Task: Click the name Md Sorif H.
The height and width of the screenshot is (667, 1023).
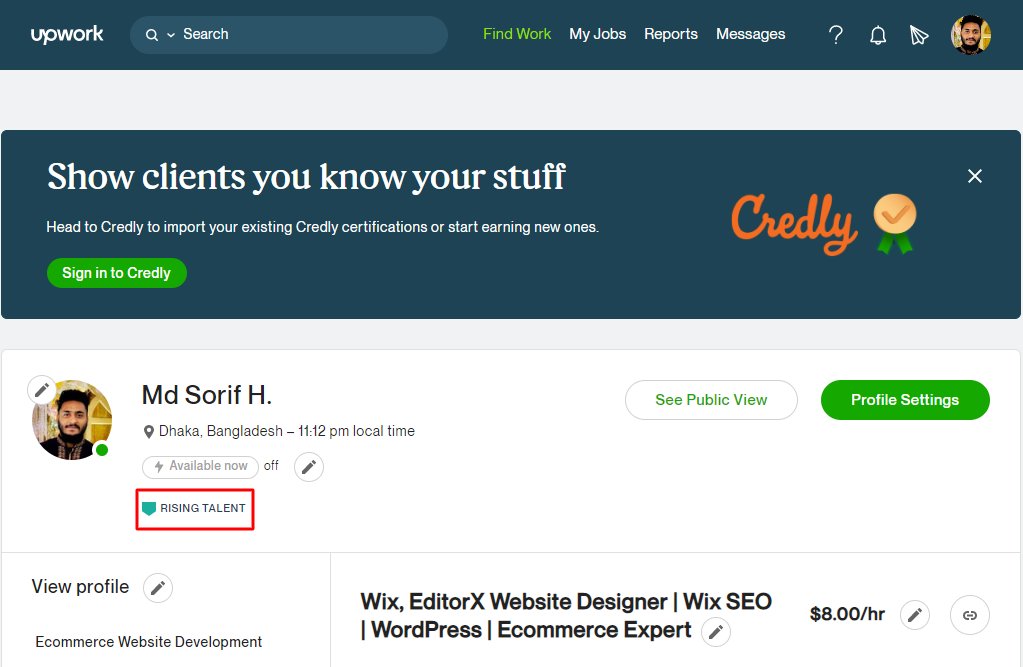Action: point(207,395)
